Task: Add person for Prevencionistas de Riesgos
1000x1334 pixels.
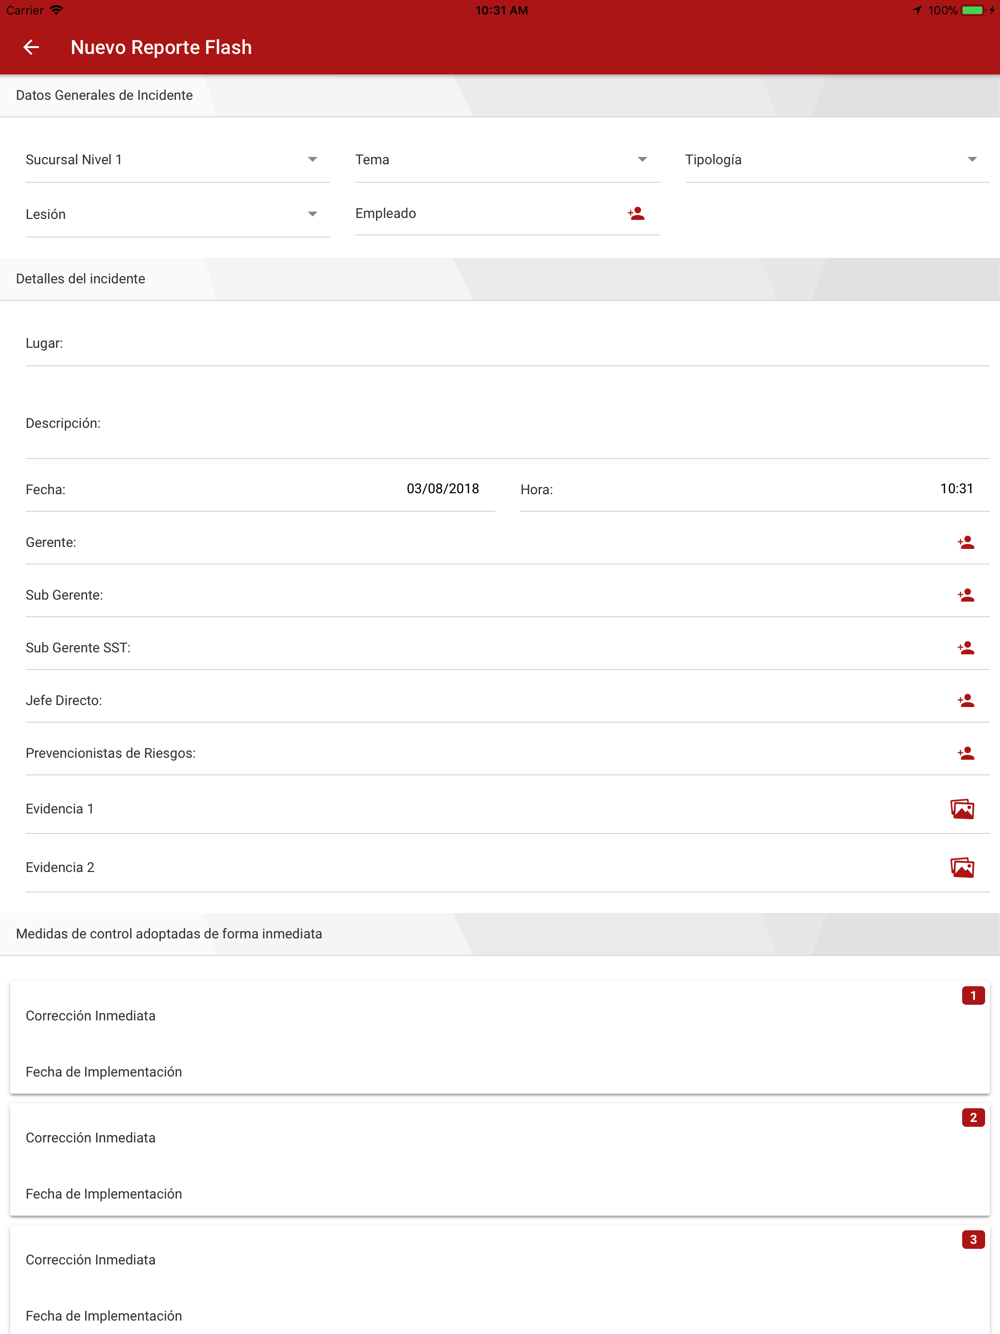Action: [966, 754]
